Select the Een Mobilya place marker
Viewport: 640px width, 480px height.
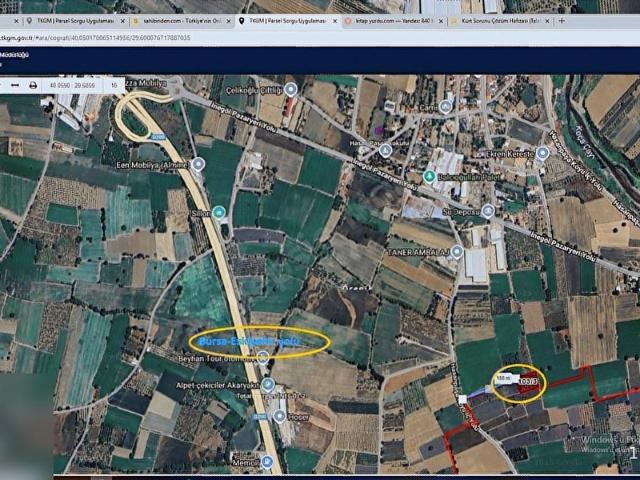pyautogui.click(x=199, y=164)
